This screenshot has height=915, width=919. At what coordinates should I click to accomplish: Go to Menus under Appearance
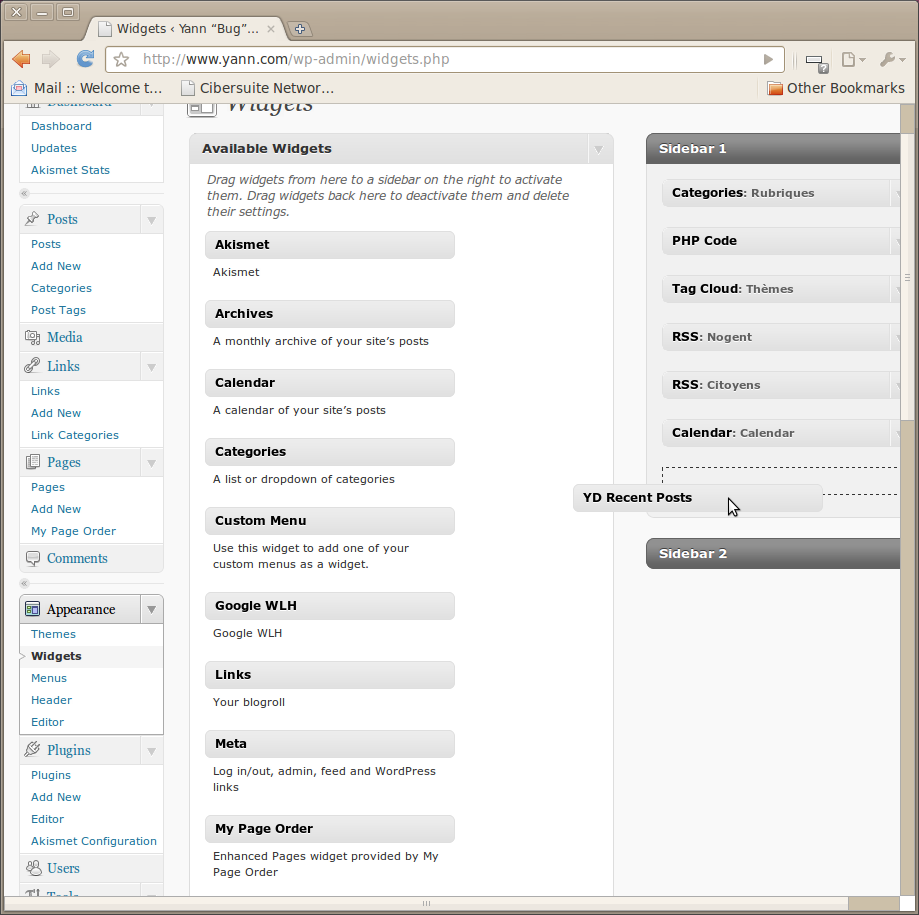tap(49, 678)
